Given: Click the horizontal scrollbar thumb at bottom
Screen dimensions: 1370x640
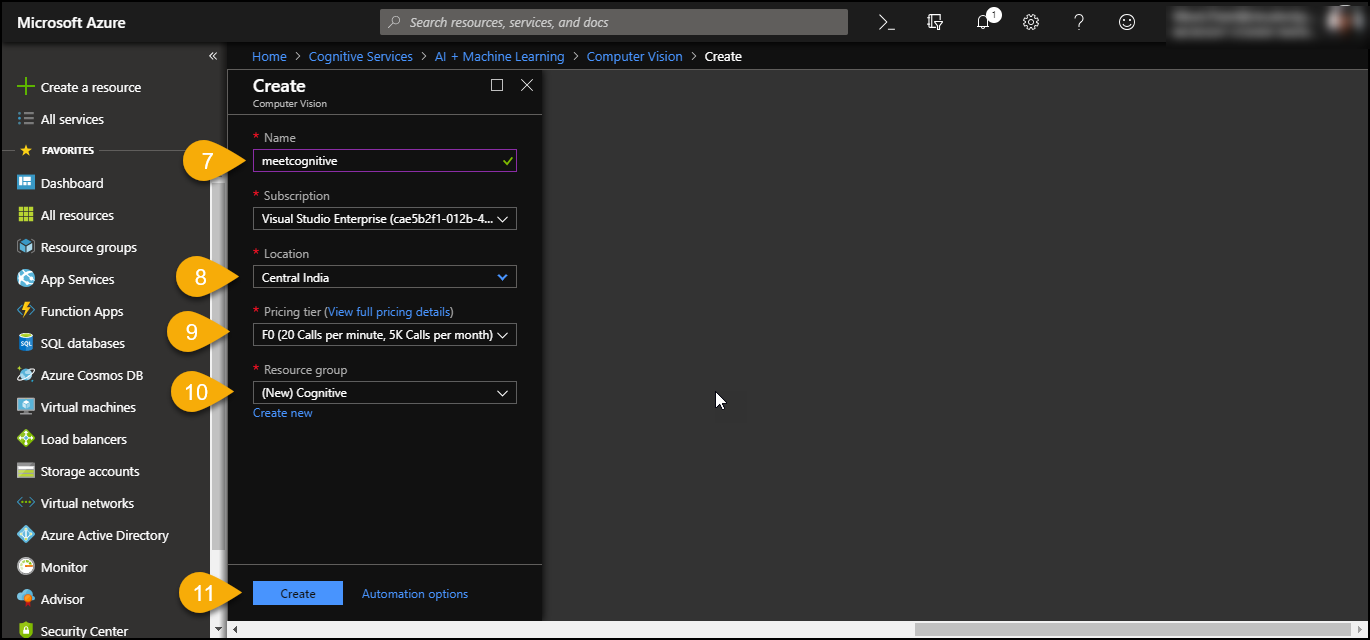Looking at the screenshot, I should [x=1132, y=629].
